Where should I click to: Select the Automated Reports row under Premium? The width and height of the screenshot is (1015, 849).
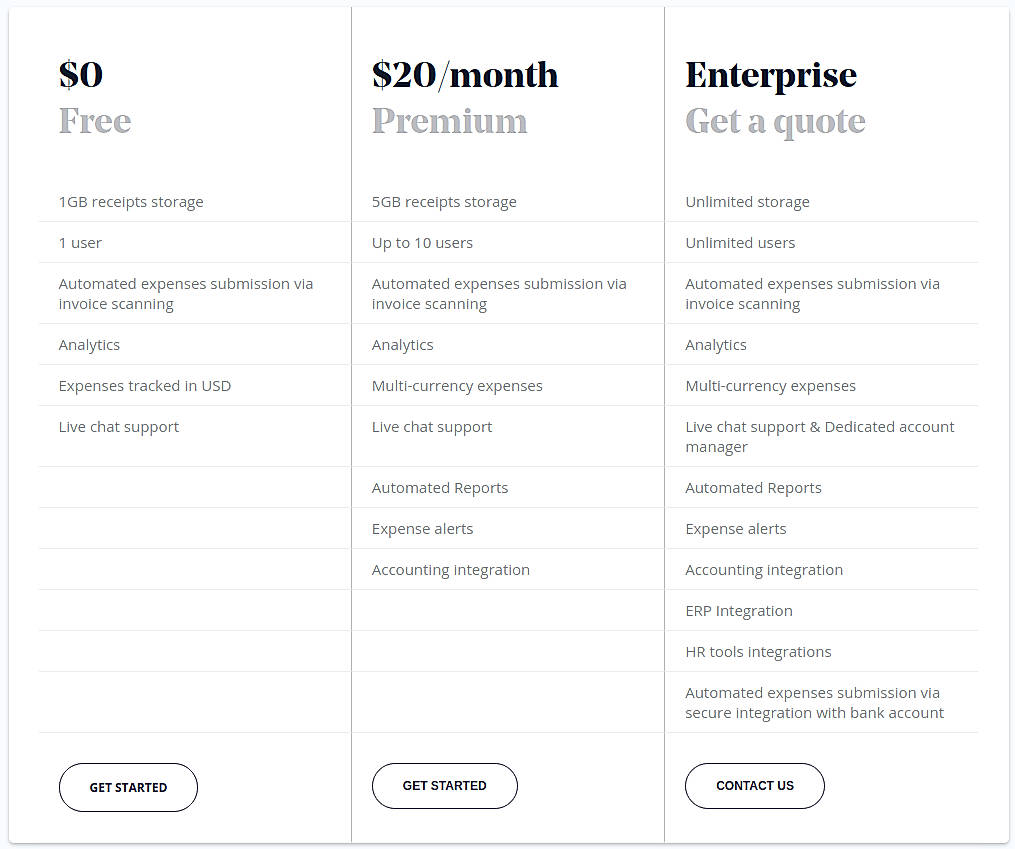tap(440, 487)
